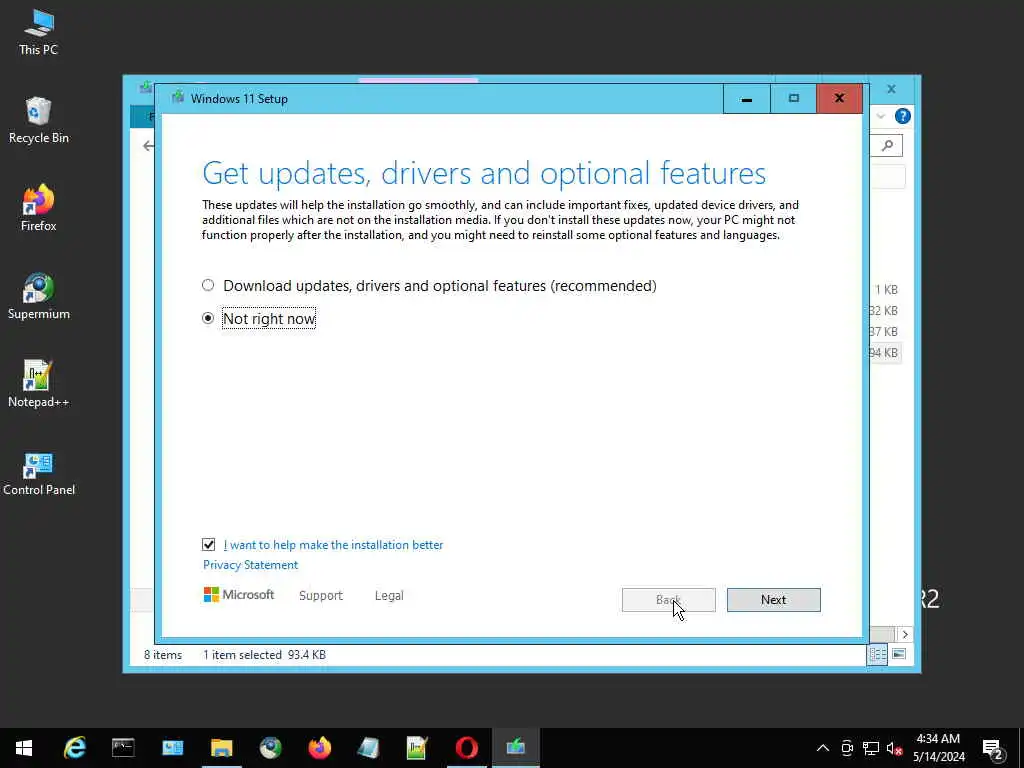
Task: Maximize the Windows 11 Setup window
Action: coord(793,99)
